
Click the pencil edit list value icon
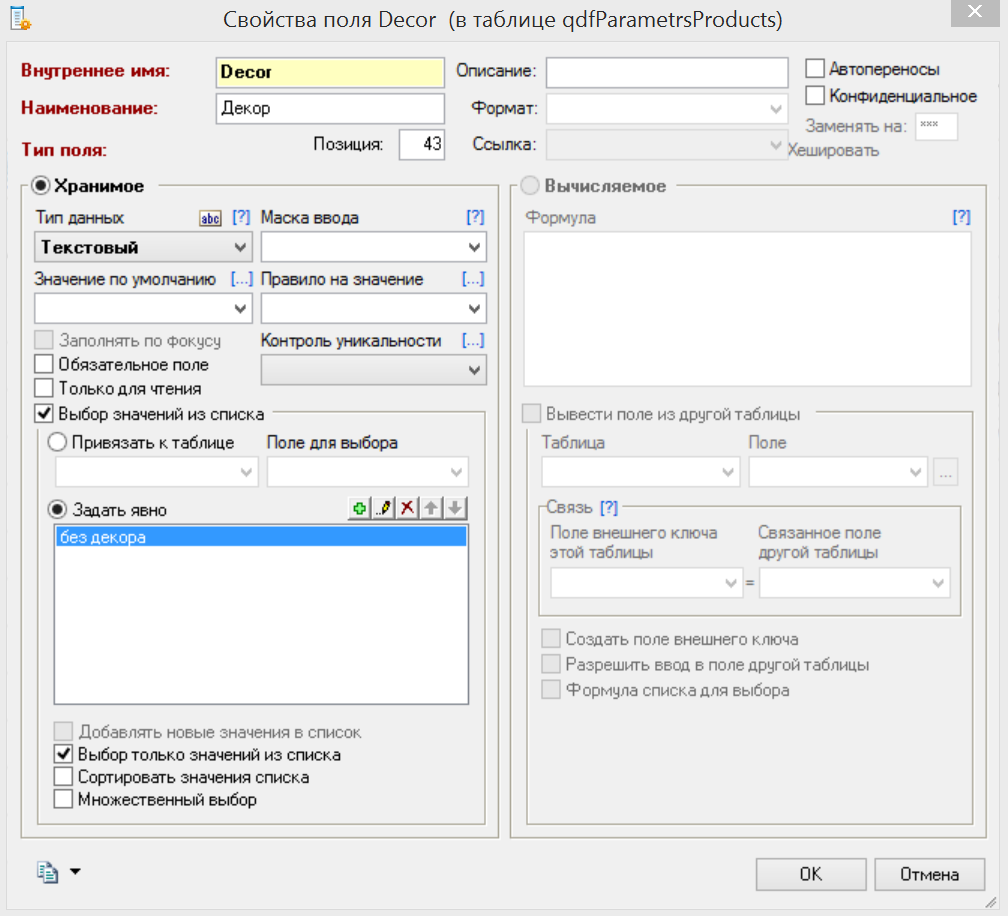383,509
